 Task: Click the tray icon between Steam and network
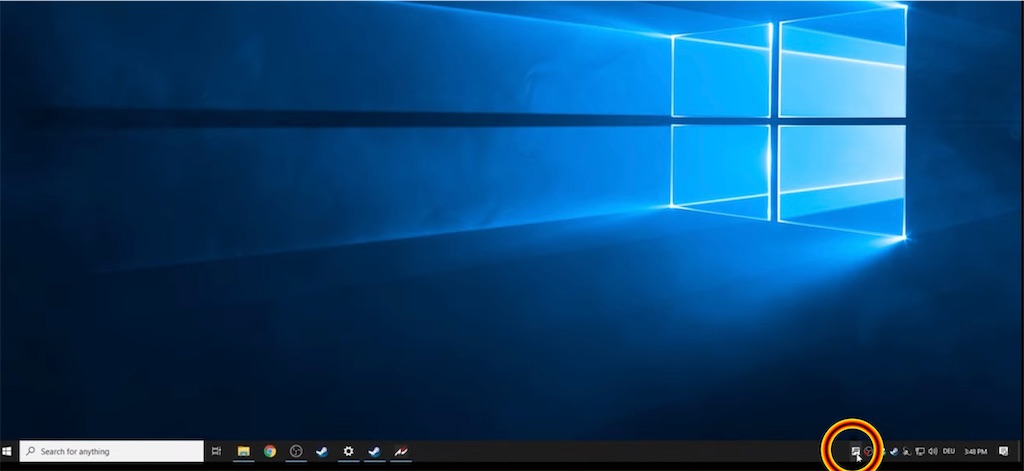906,451
